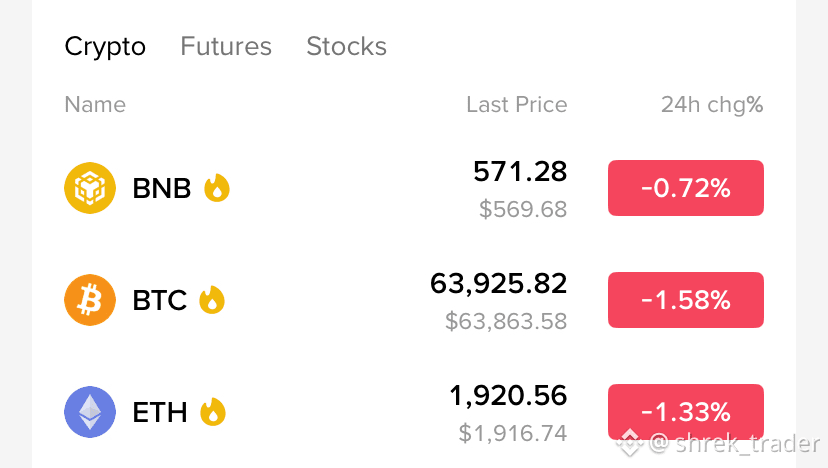Click the @shrek_trader watermark text
This screenshot has height=468, width=828.
(735, 443)
